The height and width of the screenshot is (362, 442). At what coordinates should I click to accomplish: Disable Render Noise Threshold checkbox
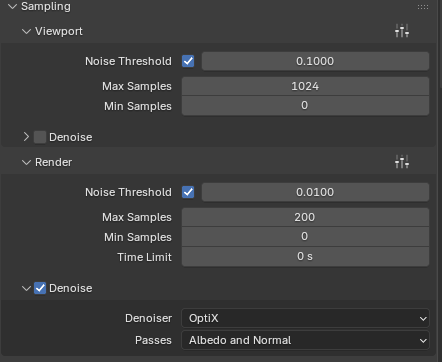[x=188, y=192]
